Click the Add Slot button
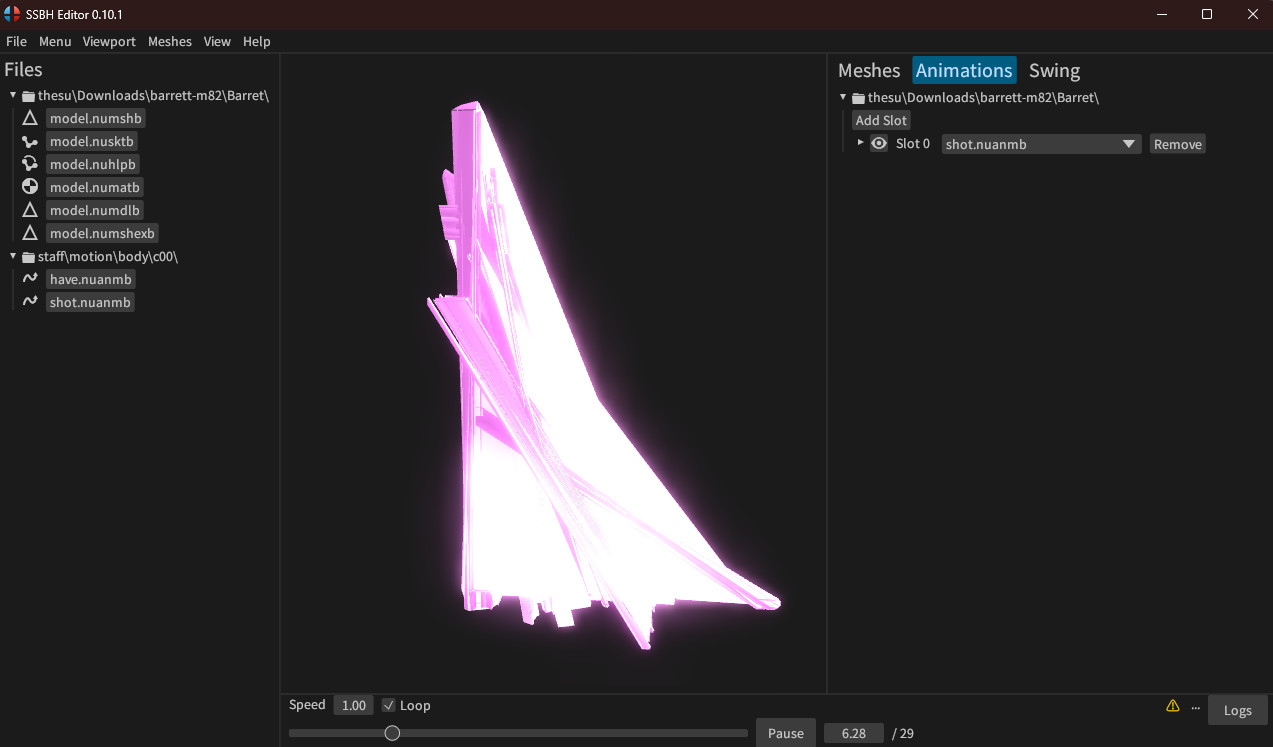This screenshot has width=1273, height=747. (x=881, y=120)
